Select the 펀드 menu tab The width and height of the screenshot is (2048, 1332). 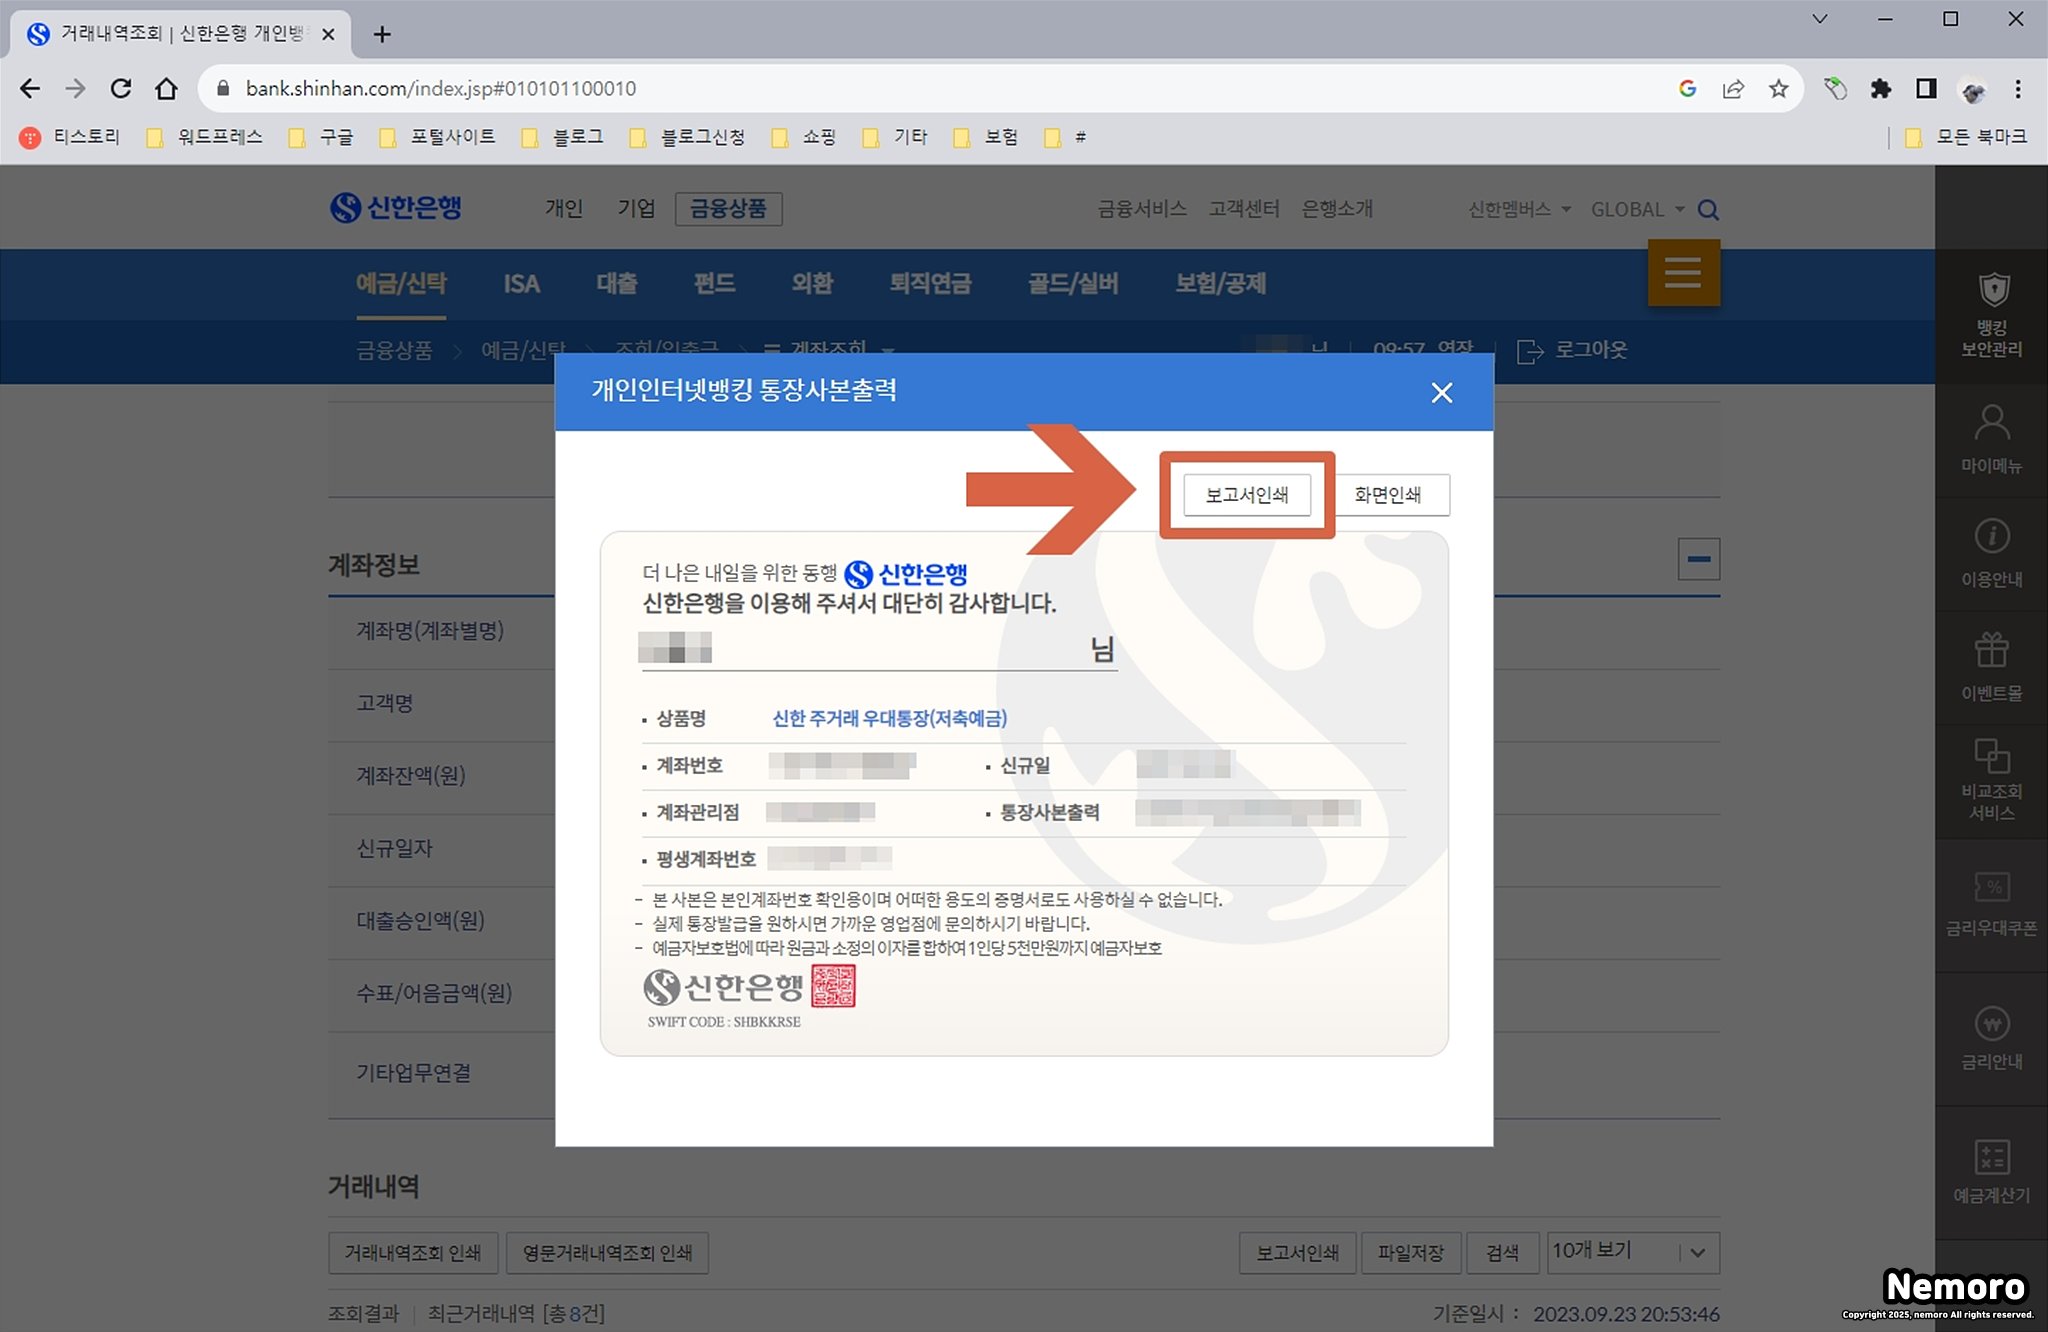714,284
